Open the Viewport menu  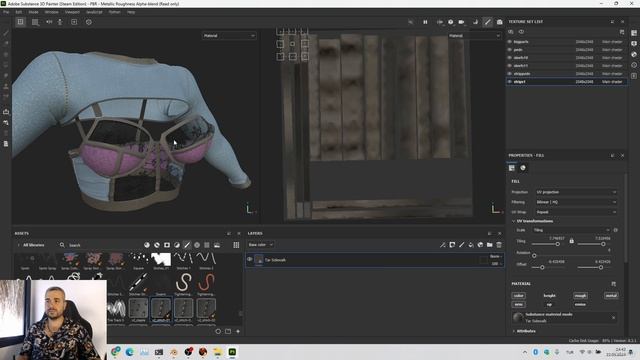click(72, 12)
